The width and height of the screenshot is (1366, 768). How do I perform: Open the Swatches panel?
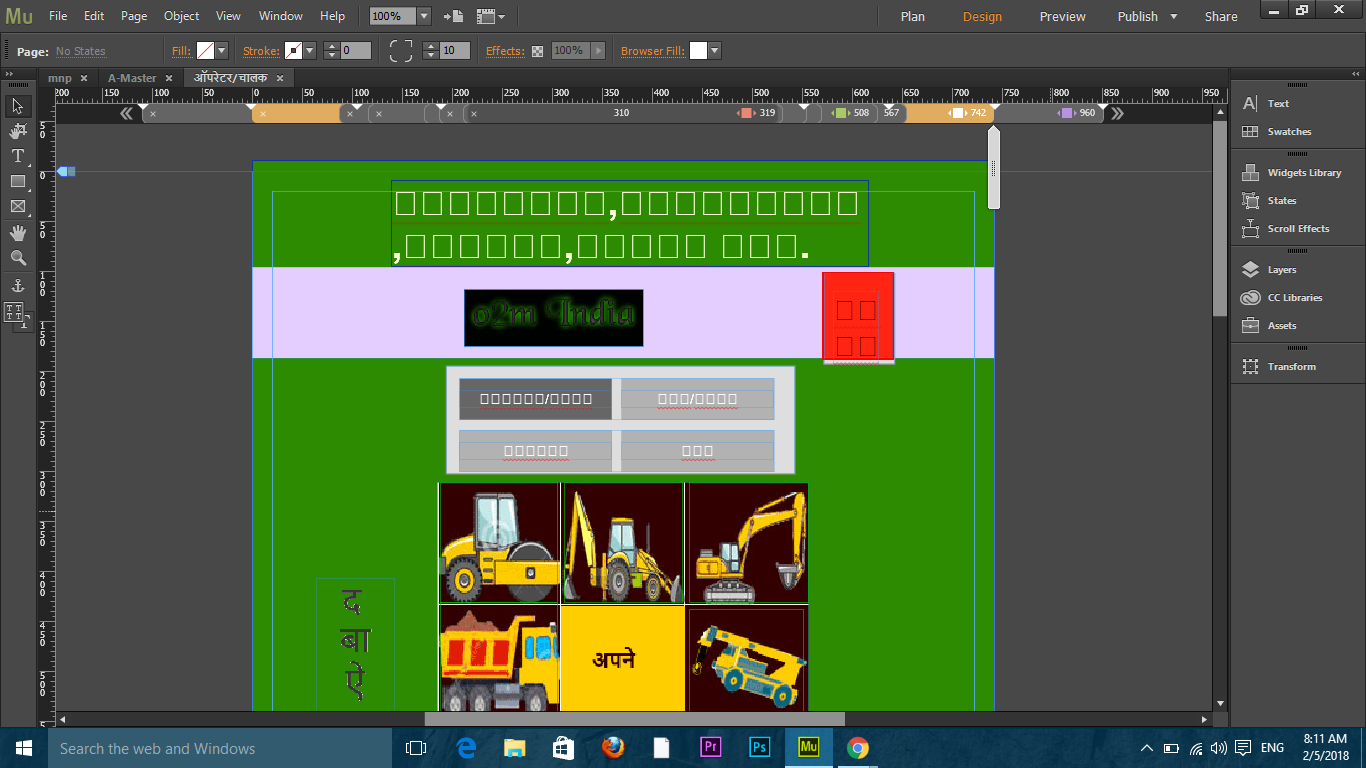pyautogui.click(x=1289, y=131)
